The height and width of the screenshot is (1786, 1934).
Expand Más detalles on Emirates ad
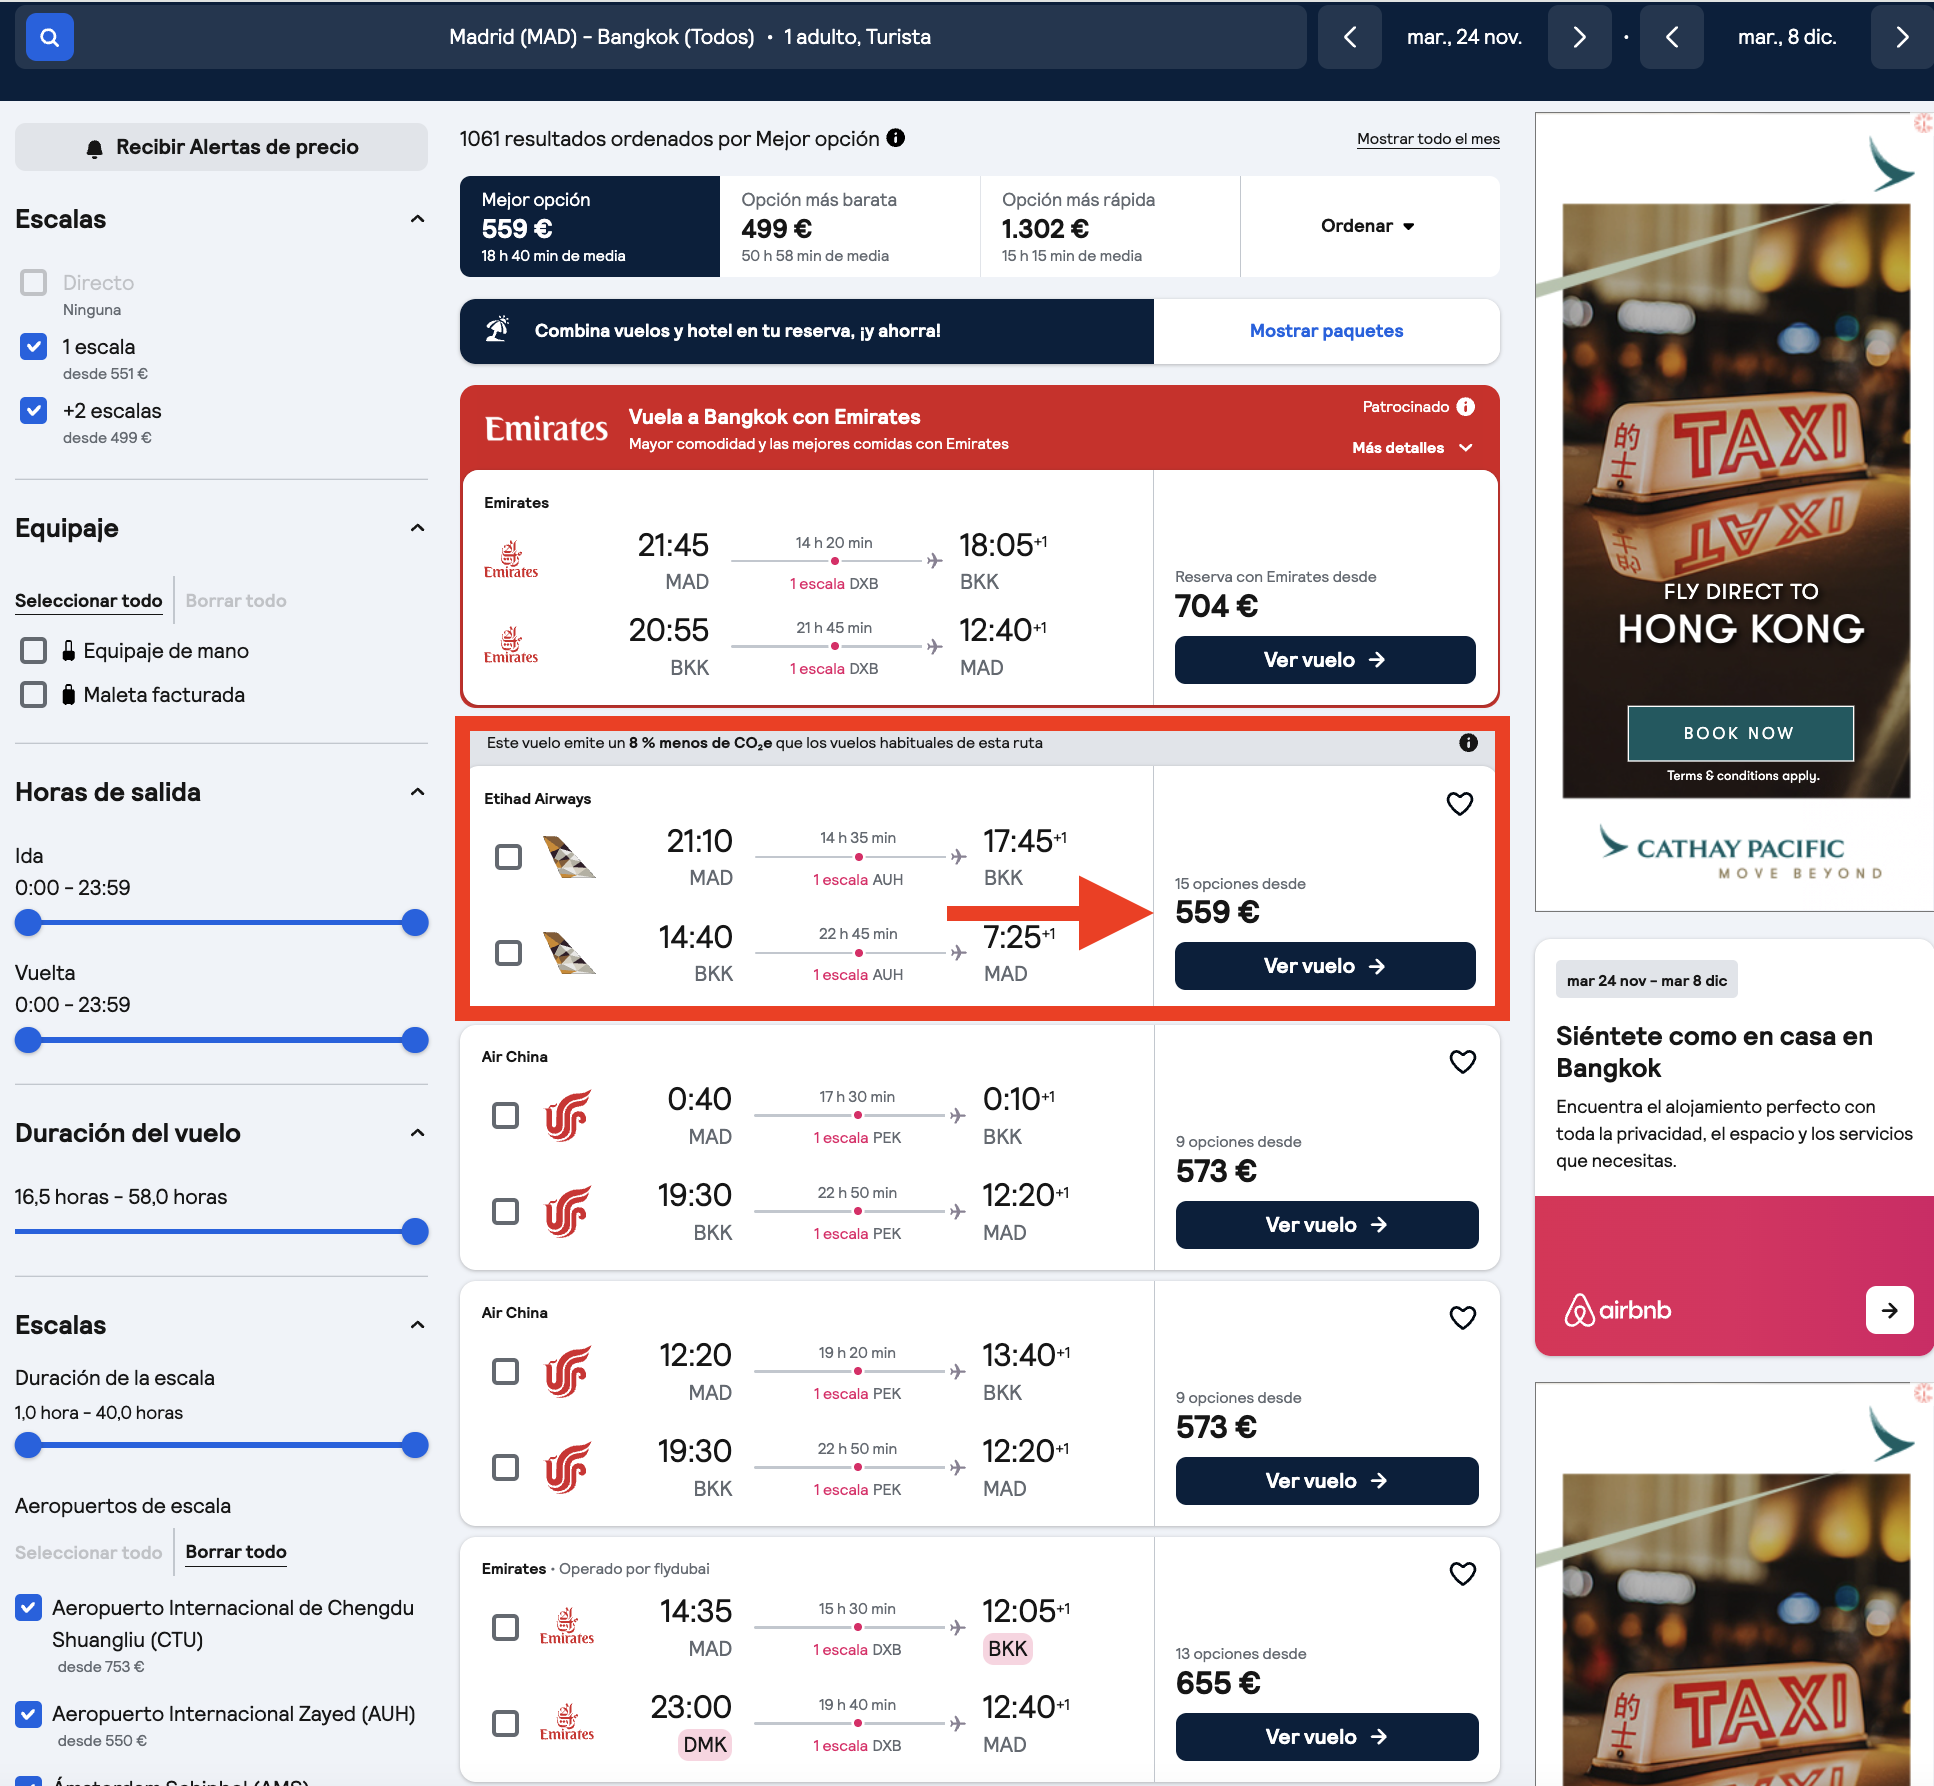click(1412, 448)
